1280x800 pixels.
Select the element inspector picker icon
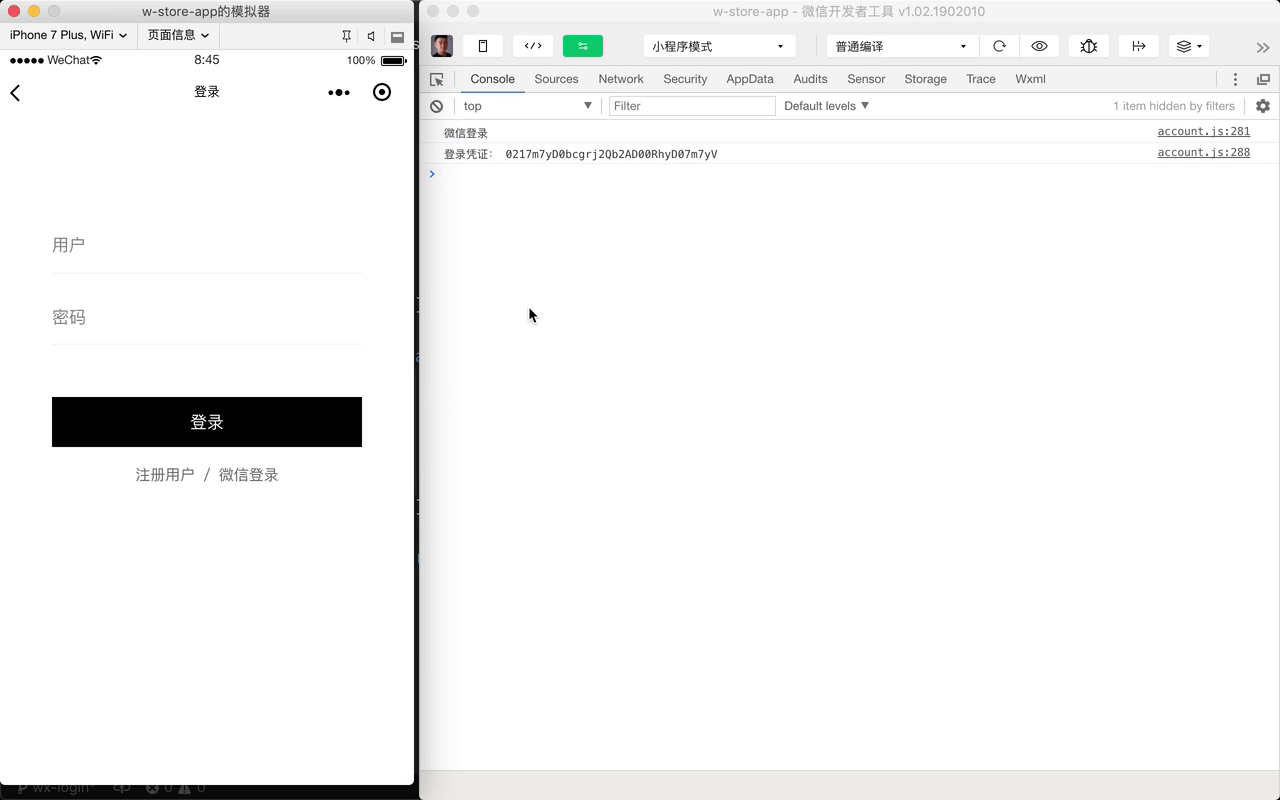437,79
